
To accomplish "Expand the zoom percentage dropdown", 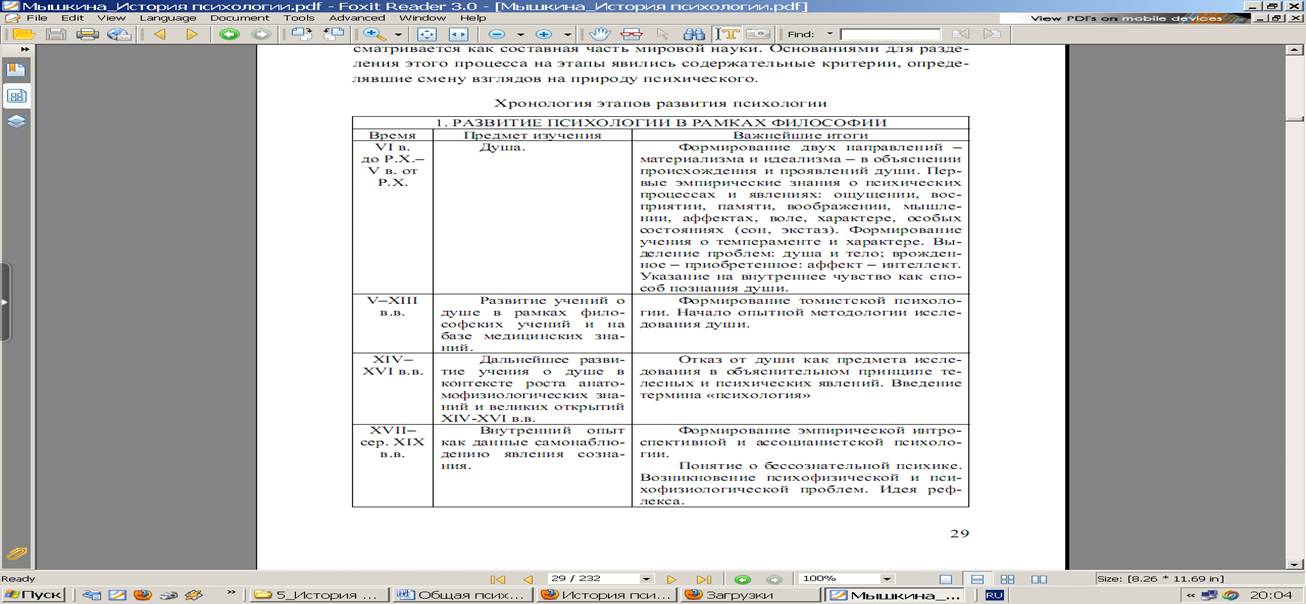I will coord(886,579).
